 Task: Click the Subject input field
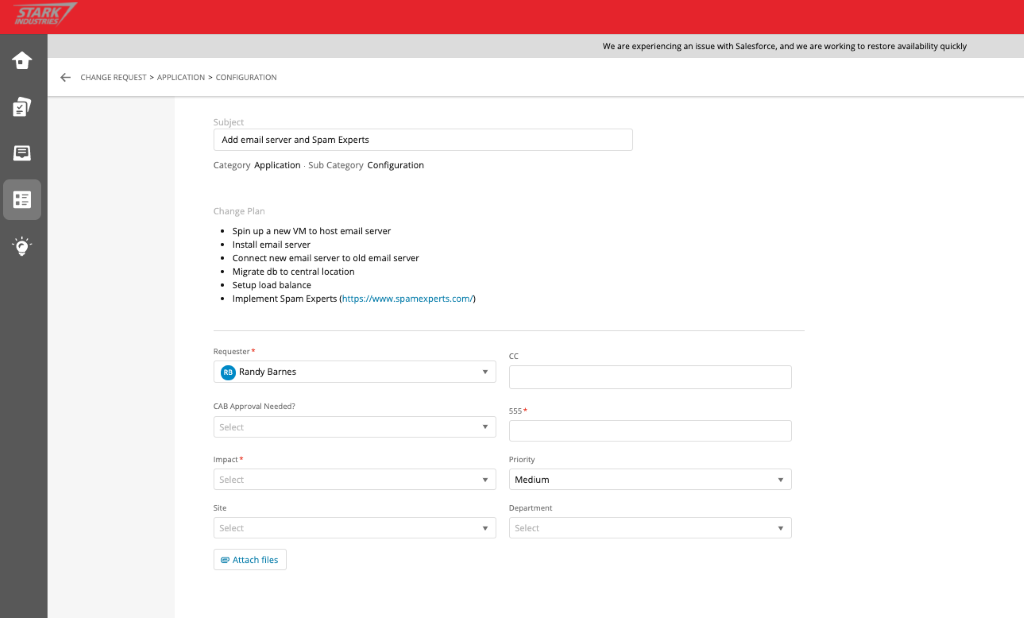pyautogui.click(x=423, y=140)
